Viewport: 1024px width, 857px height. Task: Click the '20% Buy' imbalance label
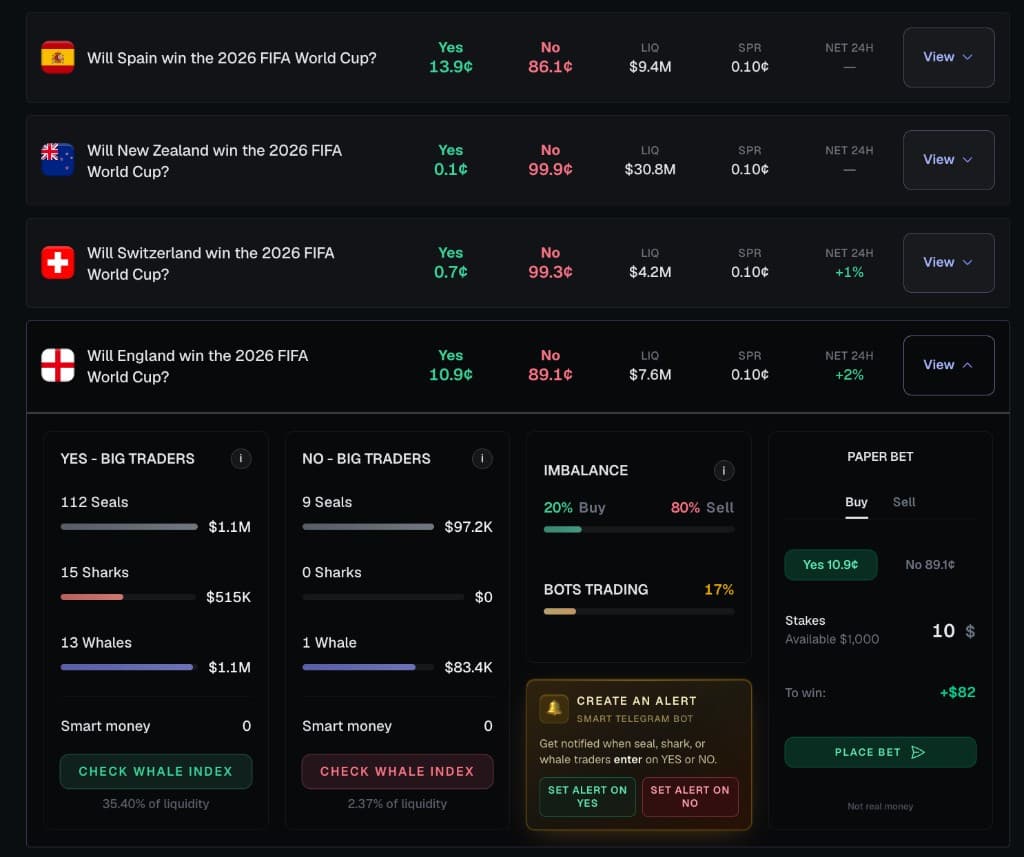(x=575, y=508)
